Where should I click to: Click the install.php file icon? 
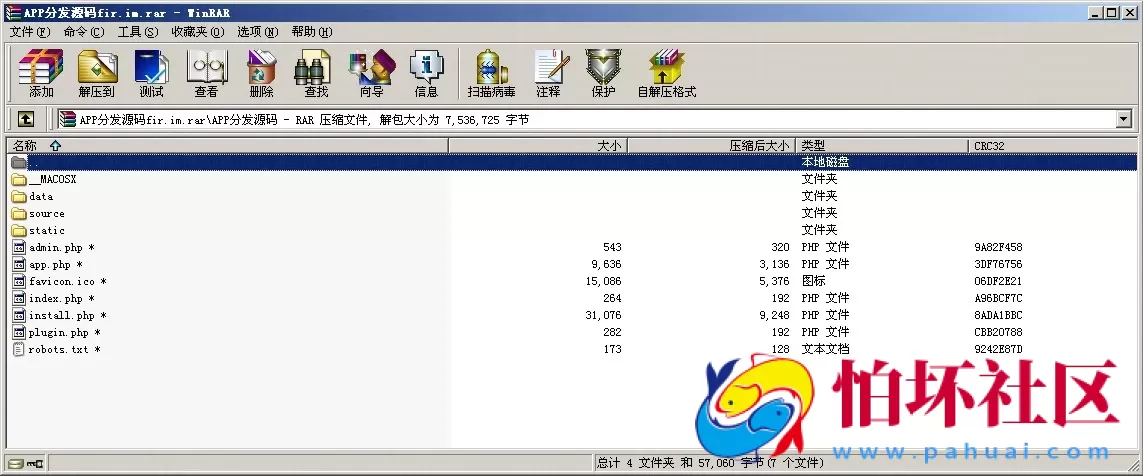[20, 316]
